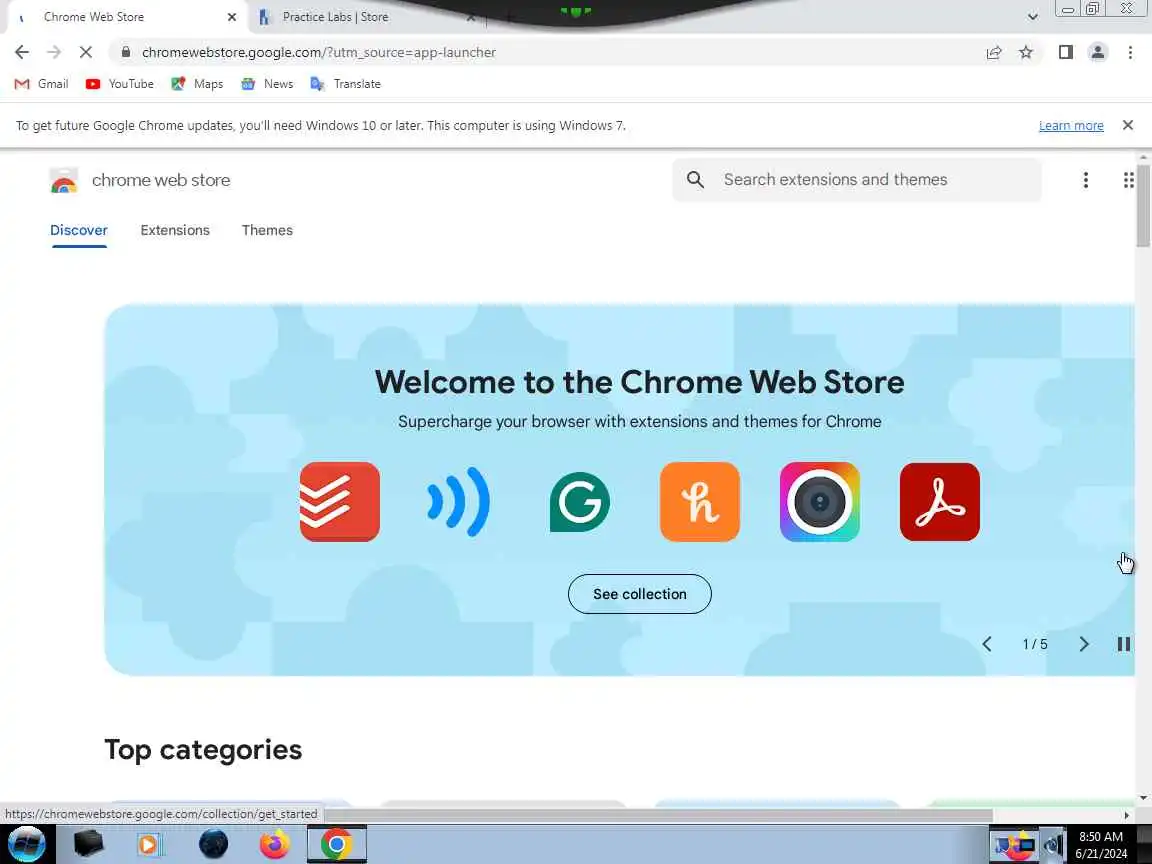Click the colorful camera lens extension icon

tap(819, 502)
